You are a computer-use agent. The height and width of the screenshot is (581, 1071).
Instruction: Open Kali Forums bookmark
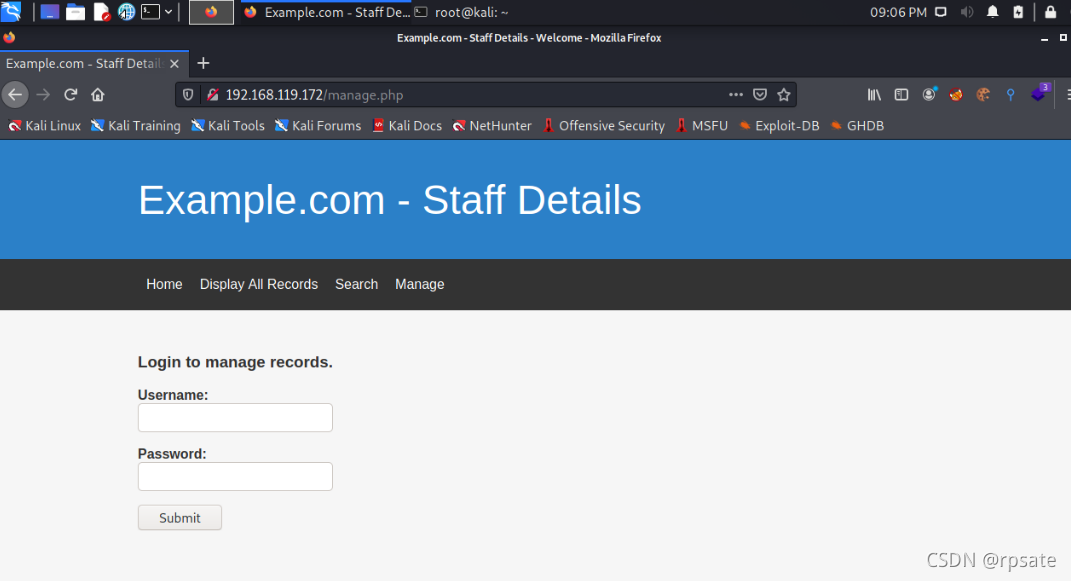[x=318, y=126]
